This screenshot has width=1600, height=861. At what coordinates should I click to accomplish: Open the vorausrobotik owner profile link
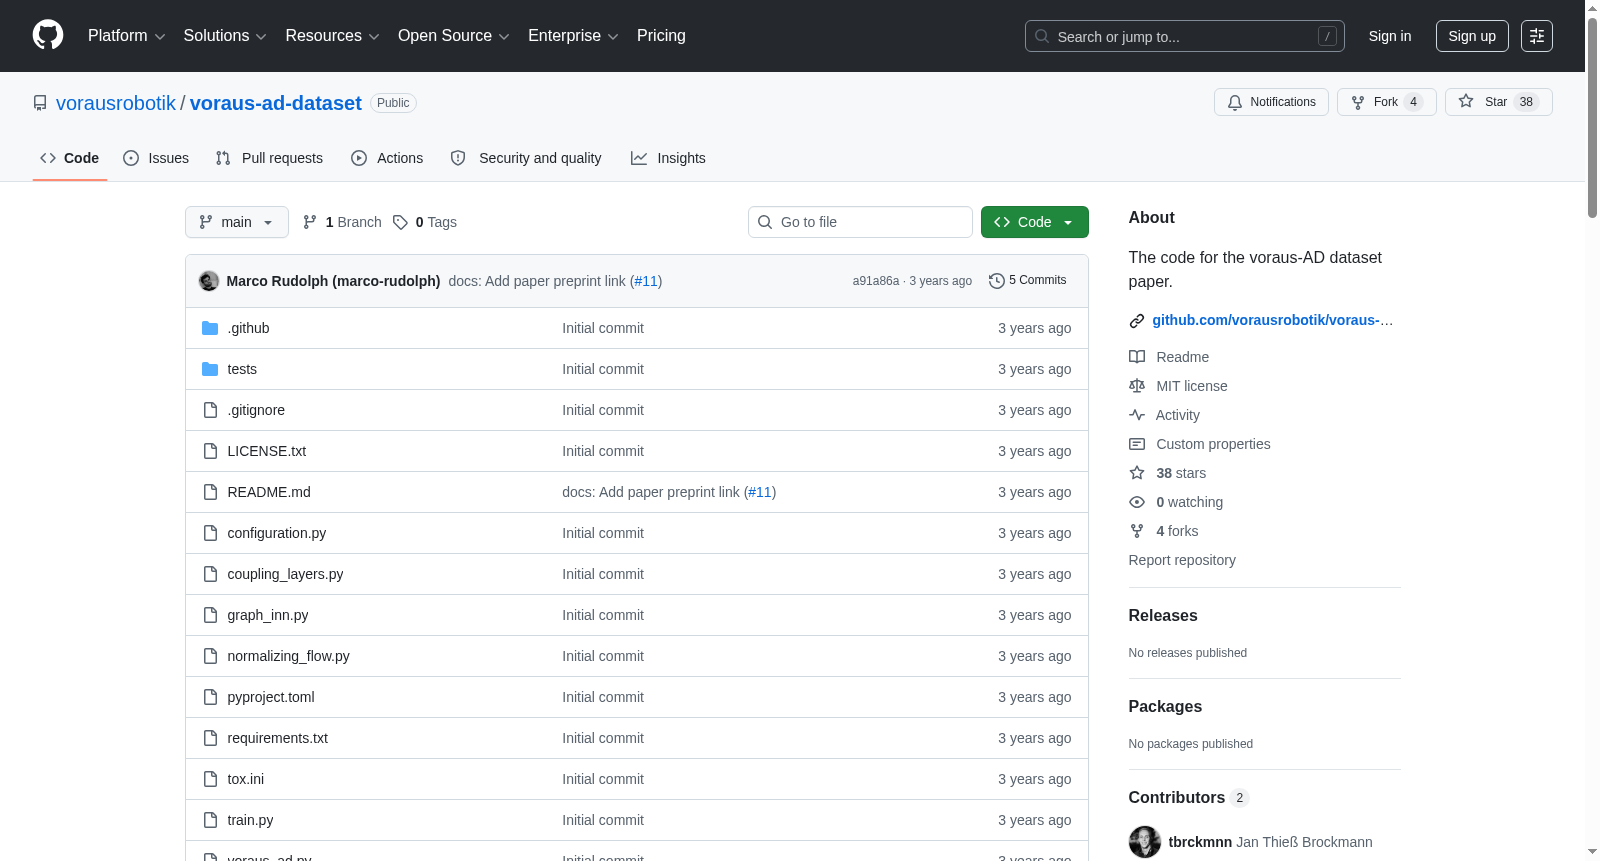coord(116,103)
